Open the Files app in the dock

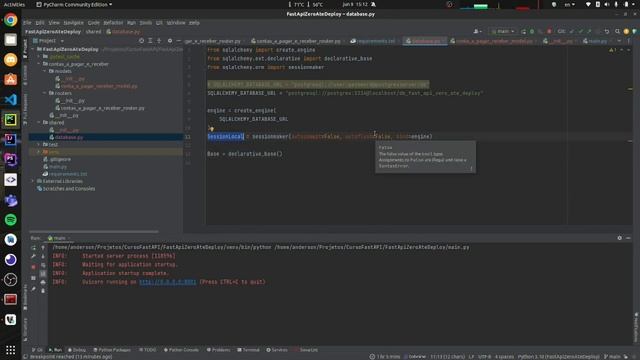[x=11, y=40]
